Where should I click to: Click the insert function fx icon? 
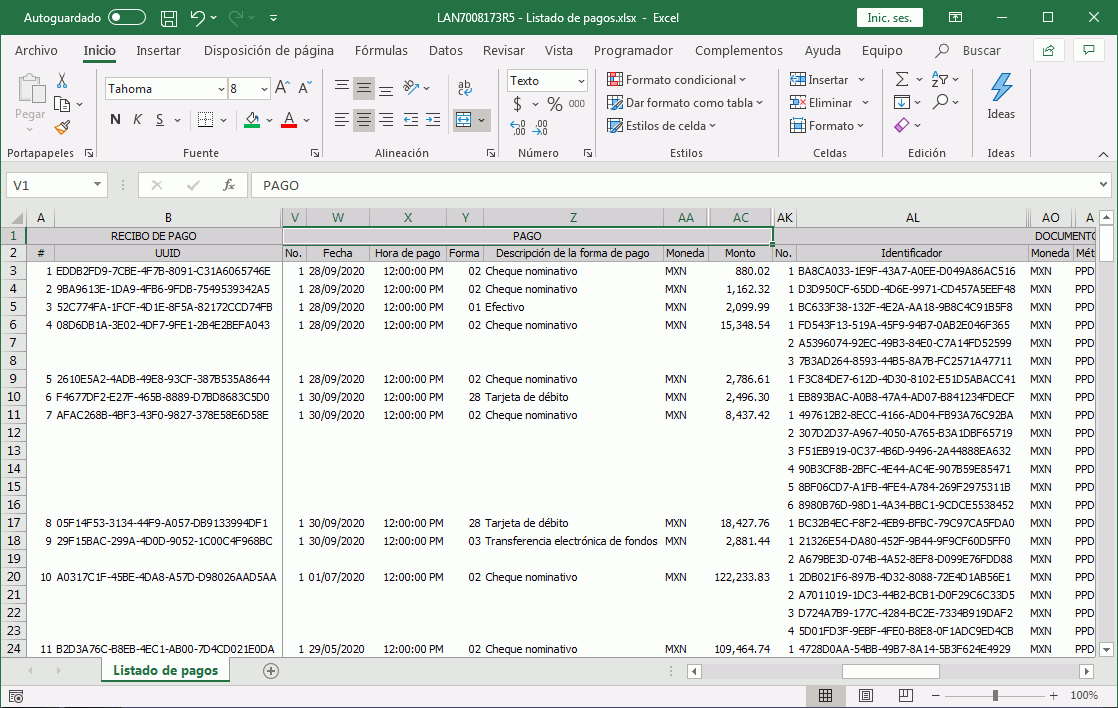pyautogui.click(x=229, y=185)
